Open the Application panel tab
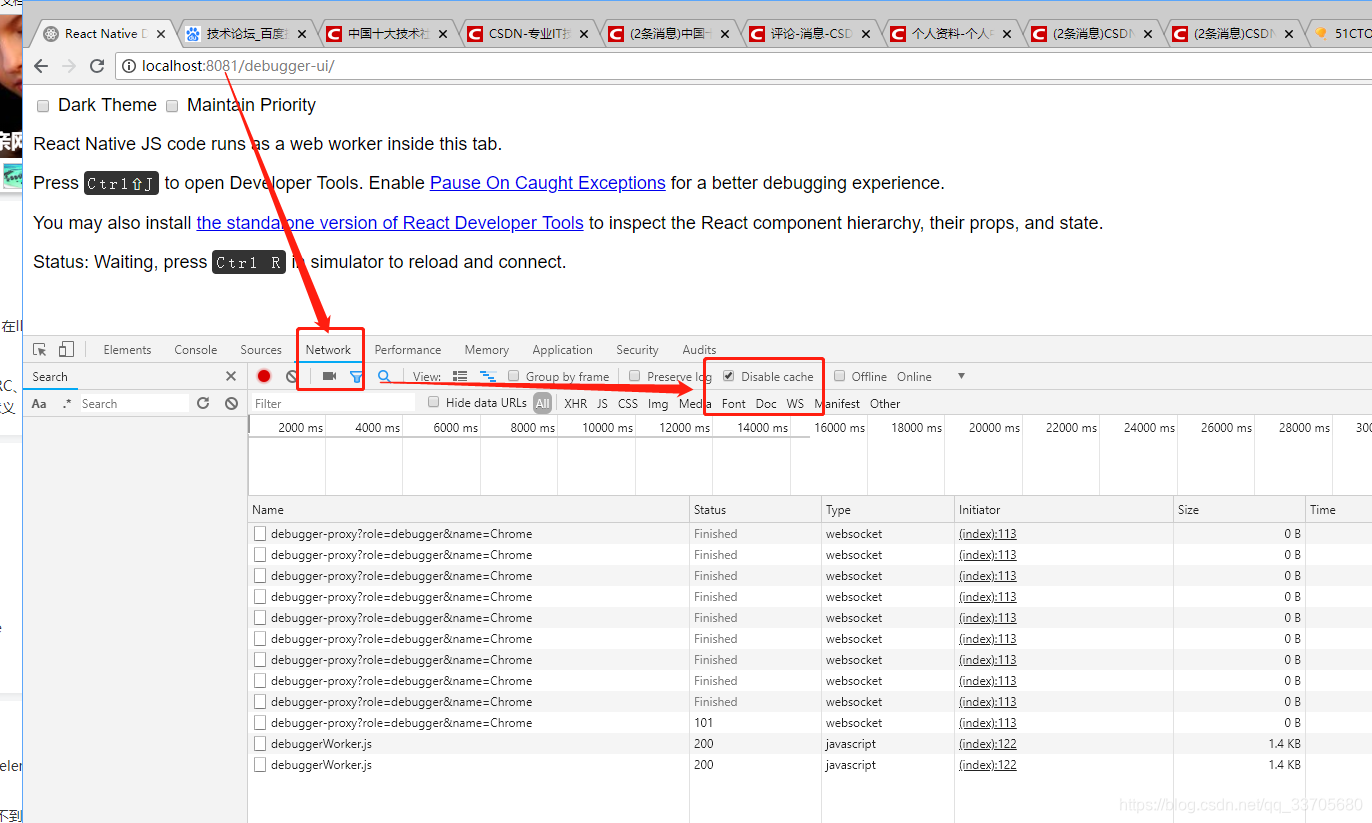1372x823 pixels. pos(563,350)
